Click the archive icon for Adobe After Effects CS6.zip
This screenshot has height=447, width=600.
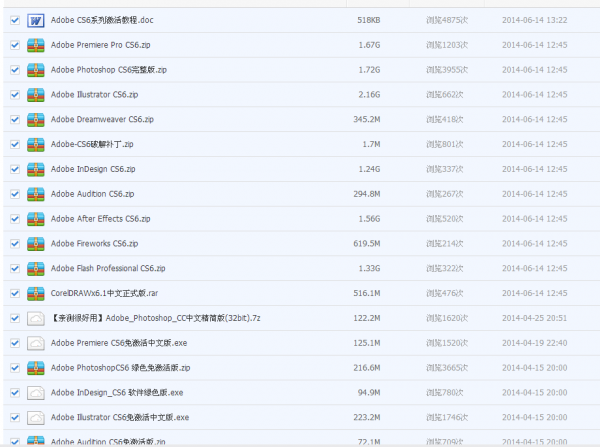click(36, 219)
